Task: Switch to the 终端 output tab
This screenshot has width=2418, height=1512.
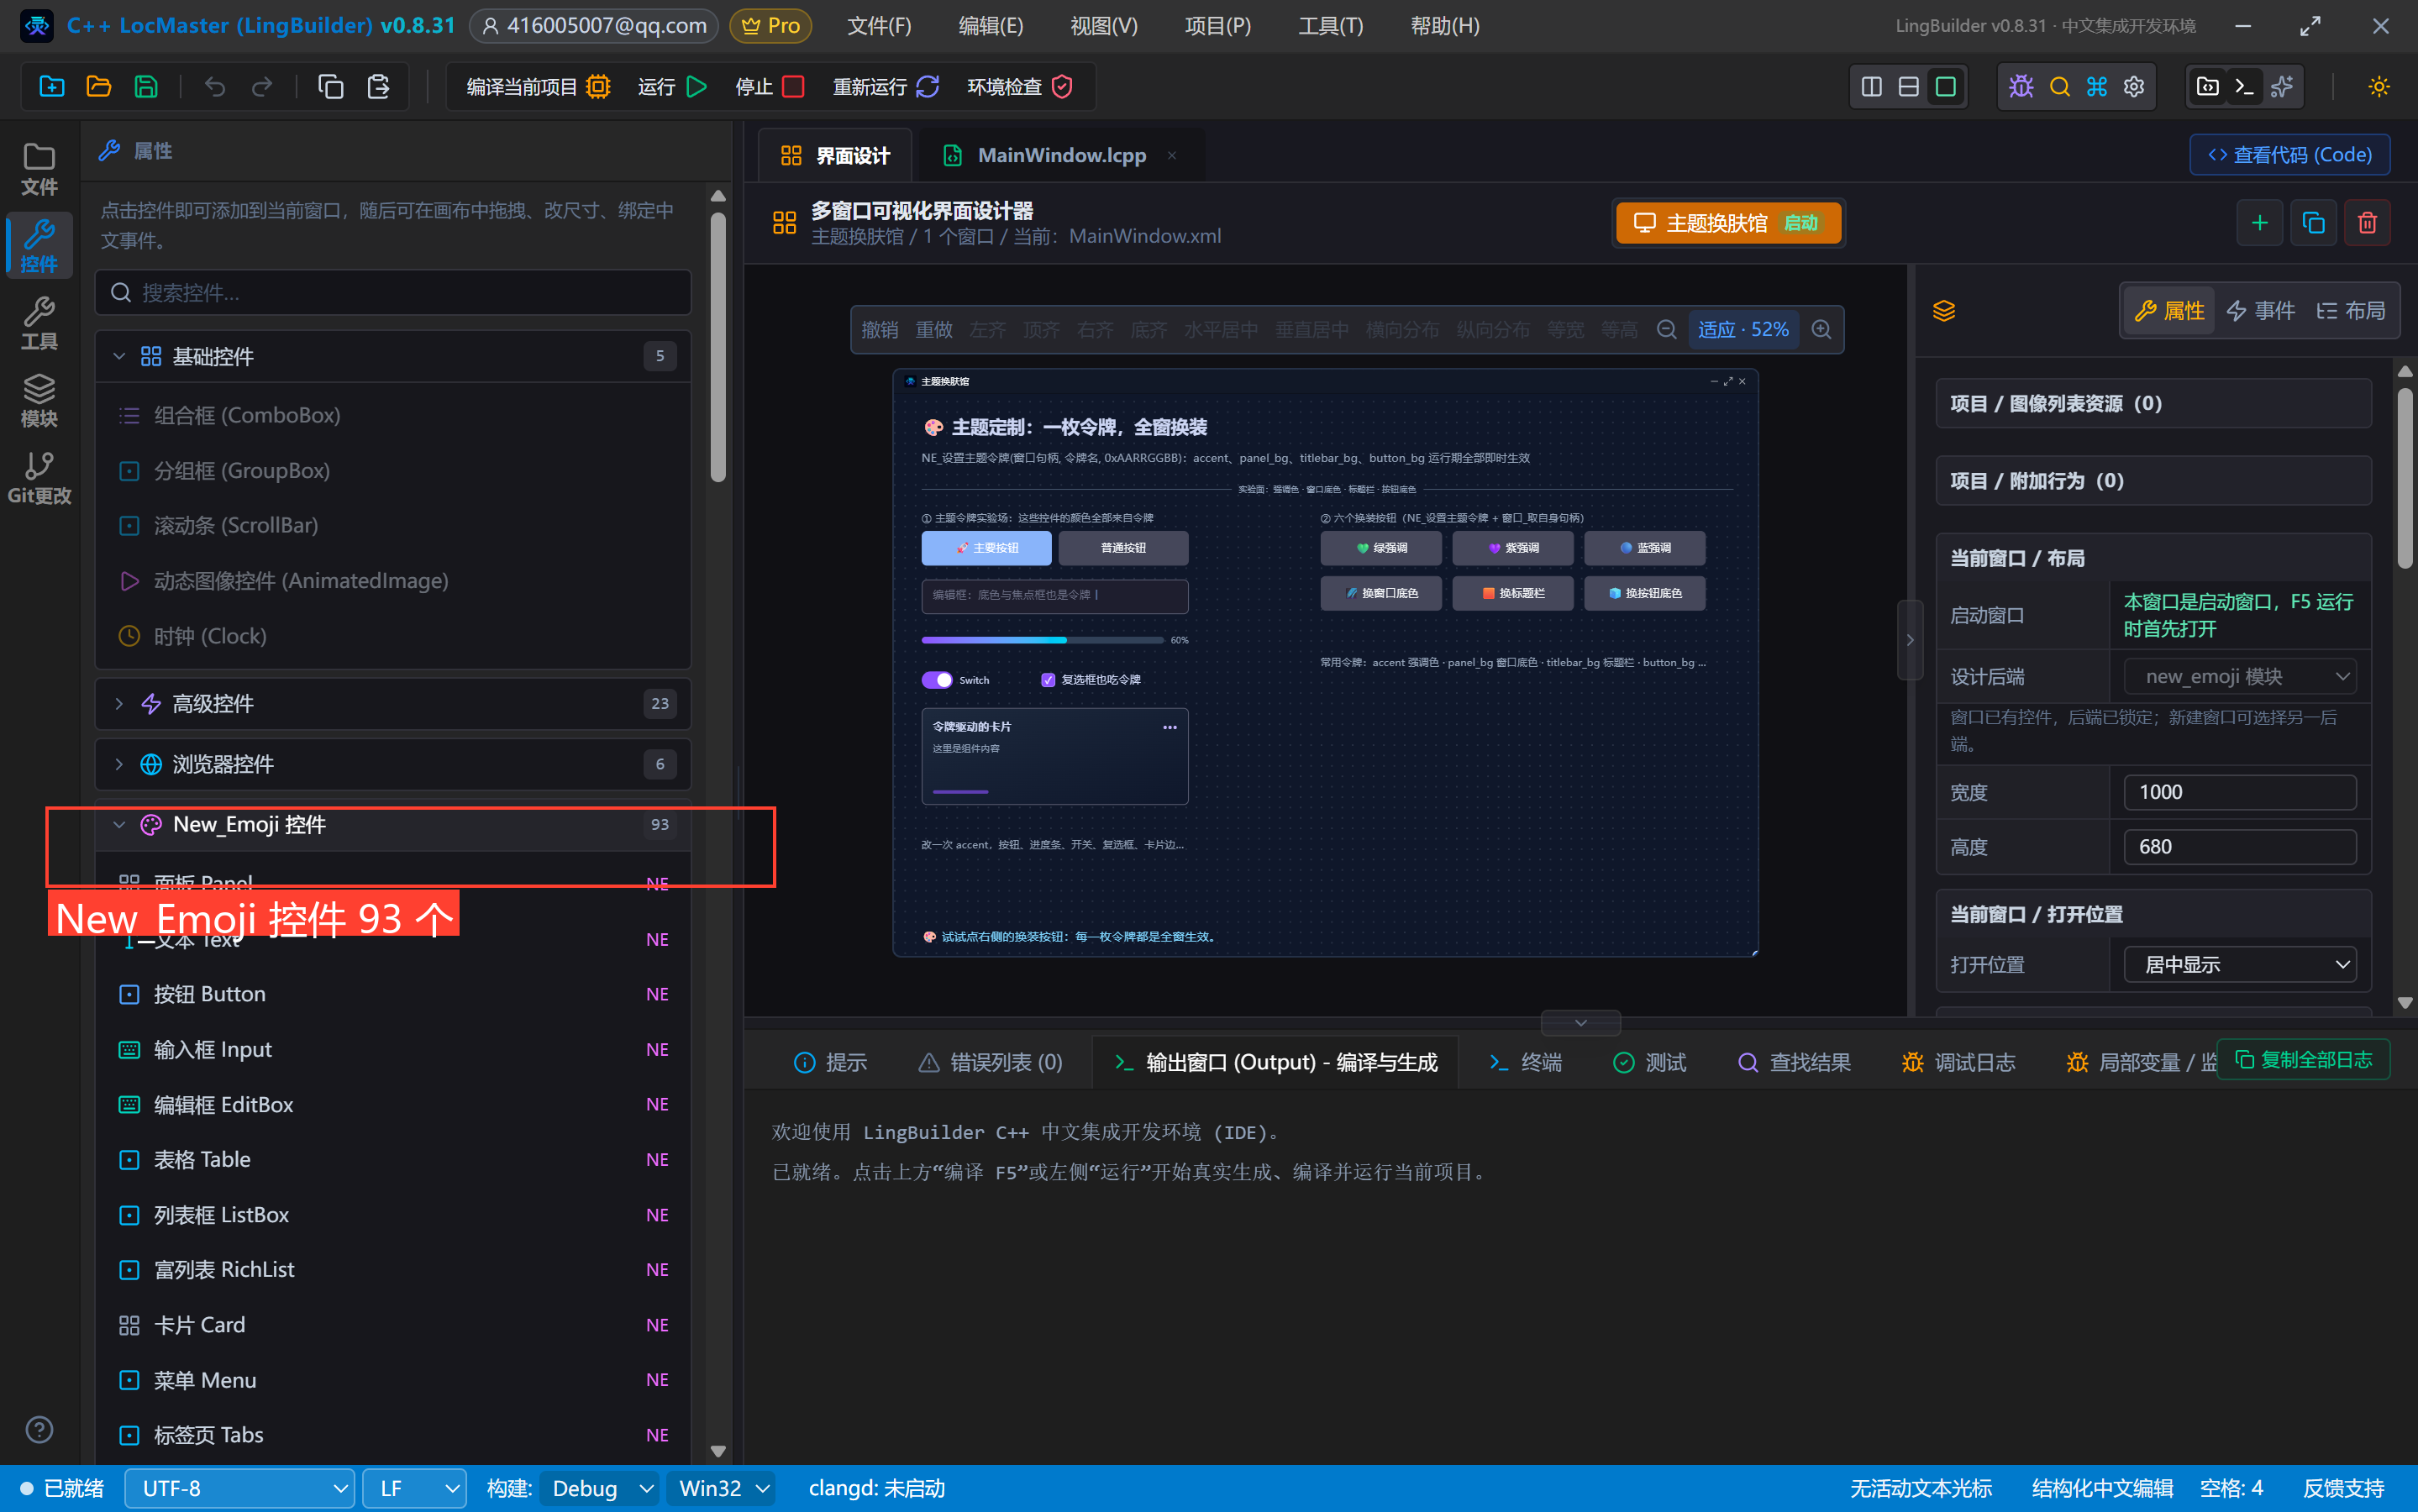Action: (1524, 1062)
